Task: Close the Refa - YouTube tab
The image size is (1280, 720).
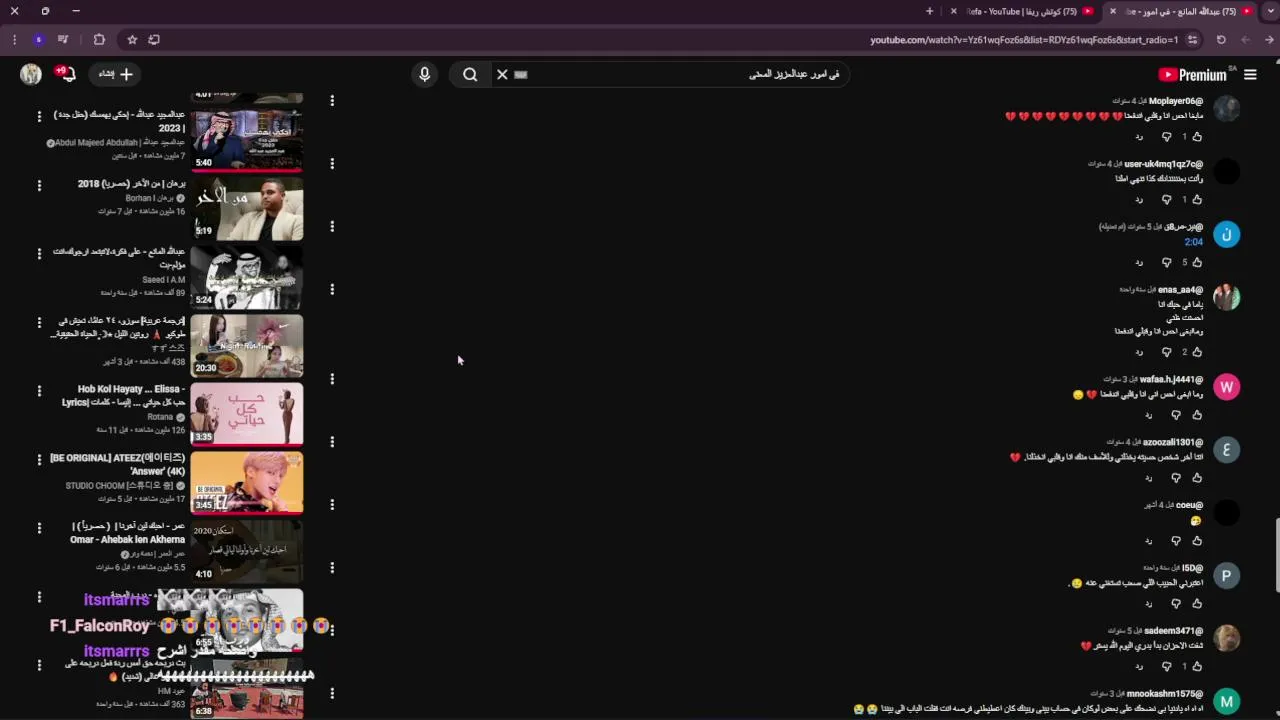Action: point(953,11)
